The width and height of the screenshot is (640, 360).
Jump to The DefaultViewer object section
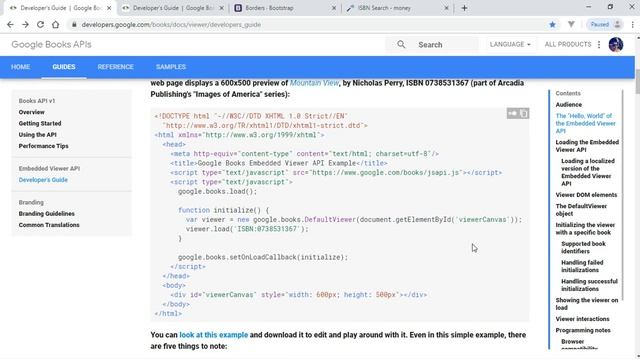pyautogui.click(x=581, y=210)
